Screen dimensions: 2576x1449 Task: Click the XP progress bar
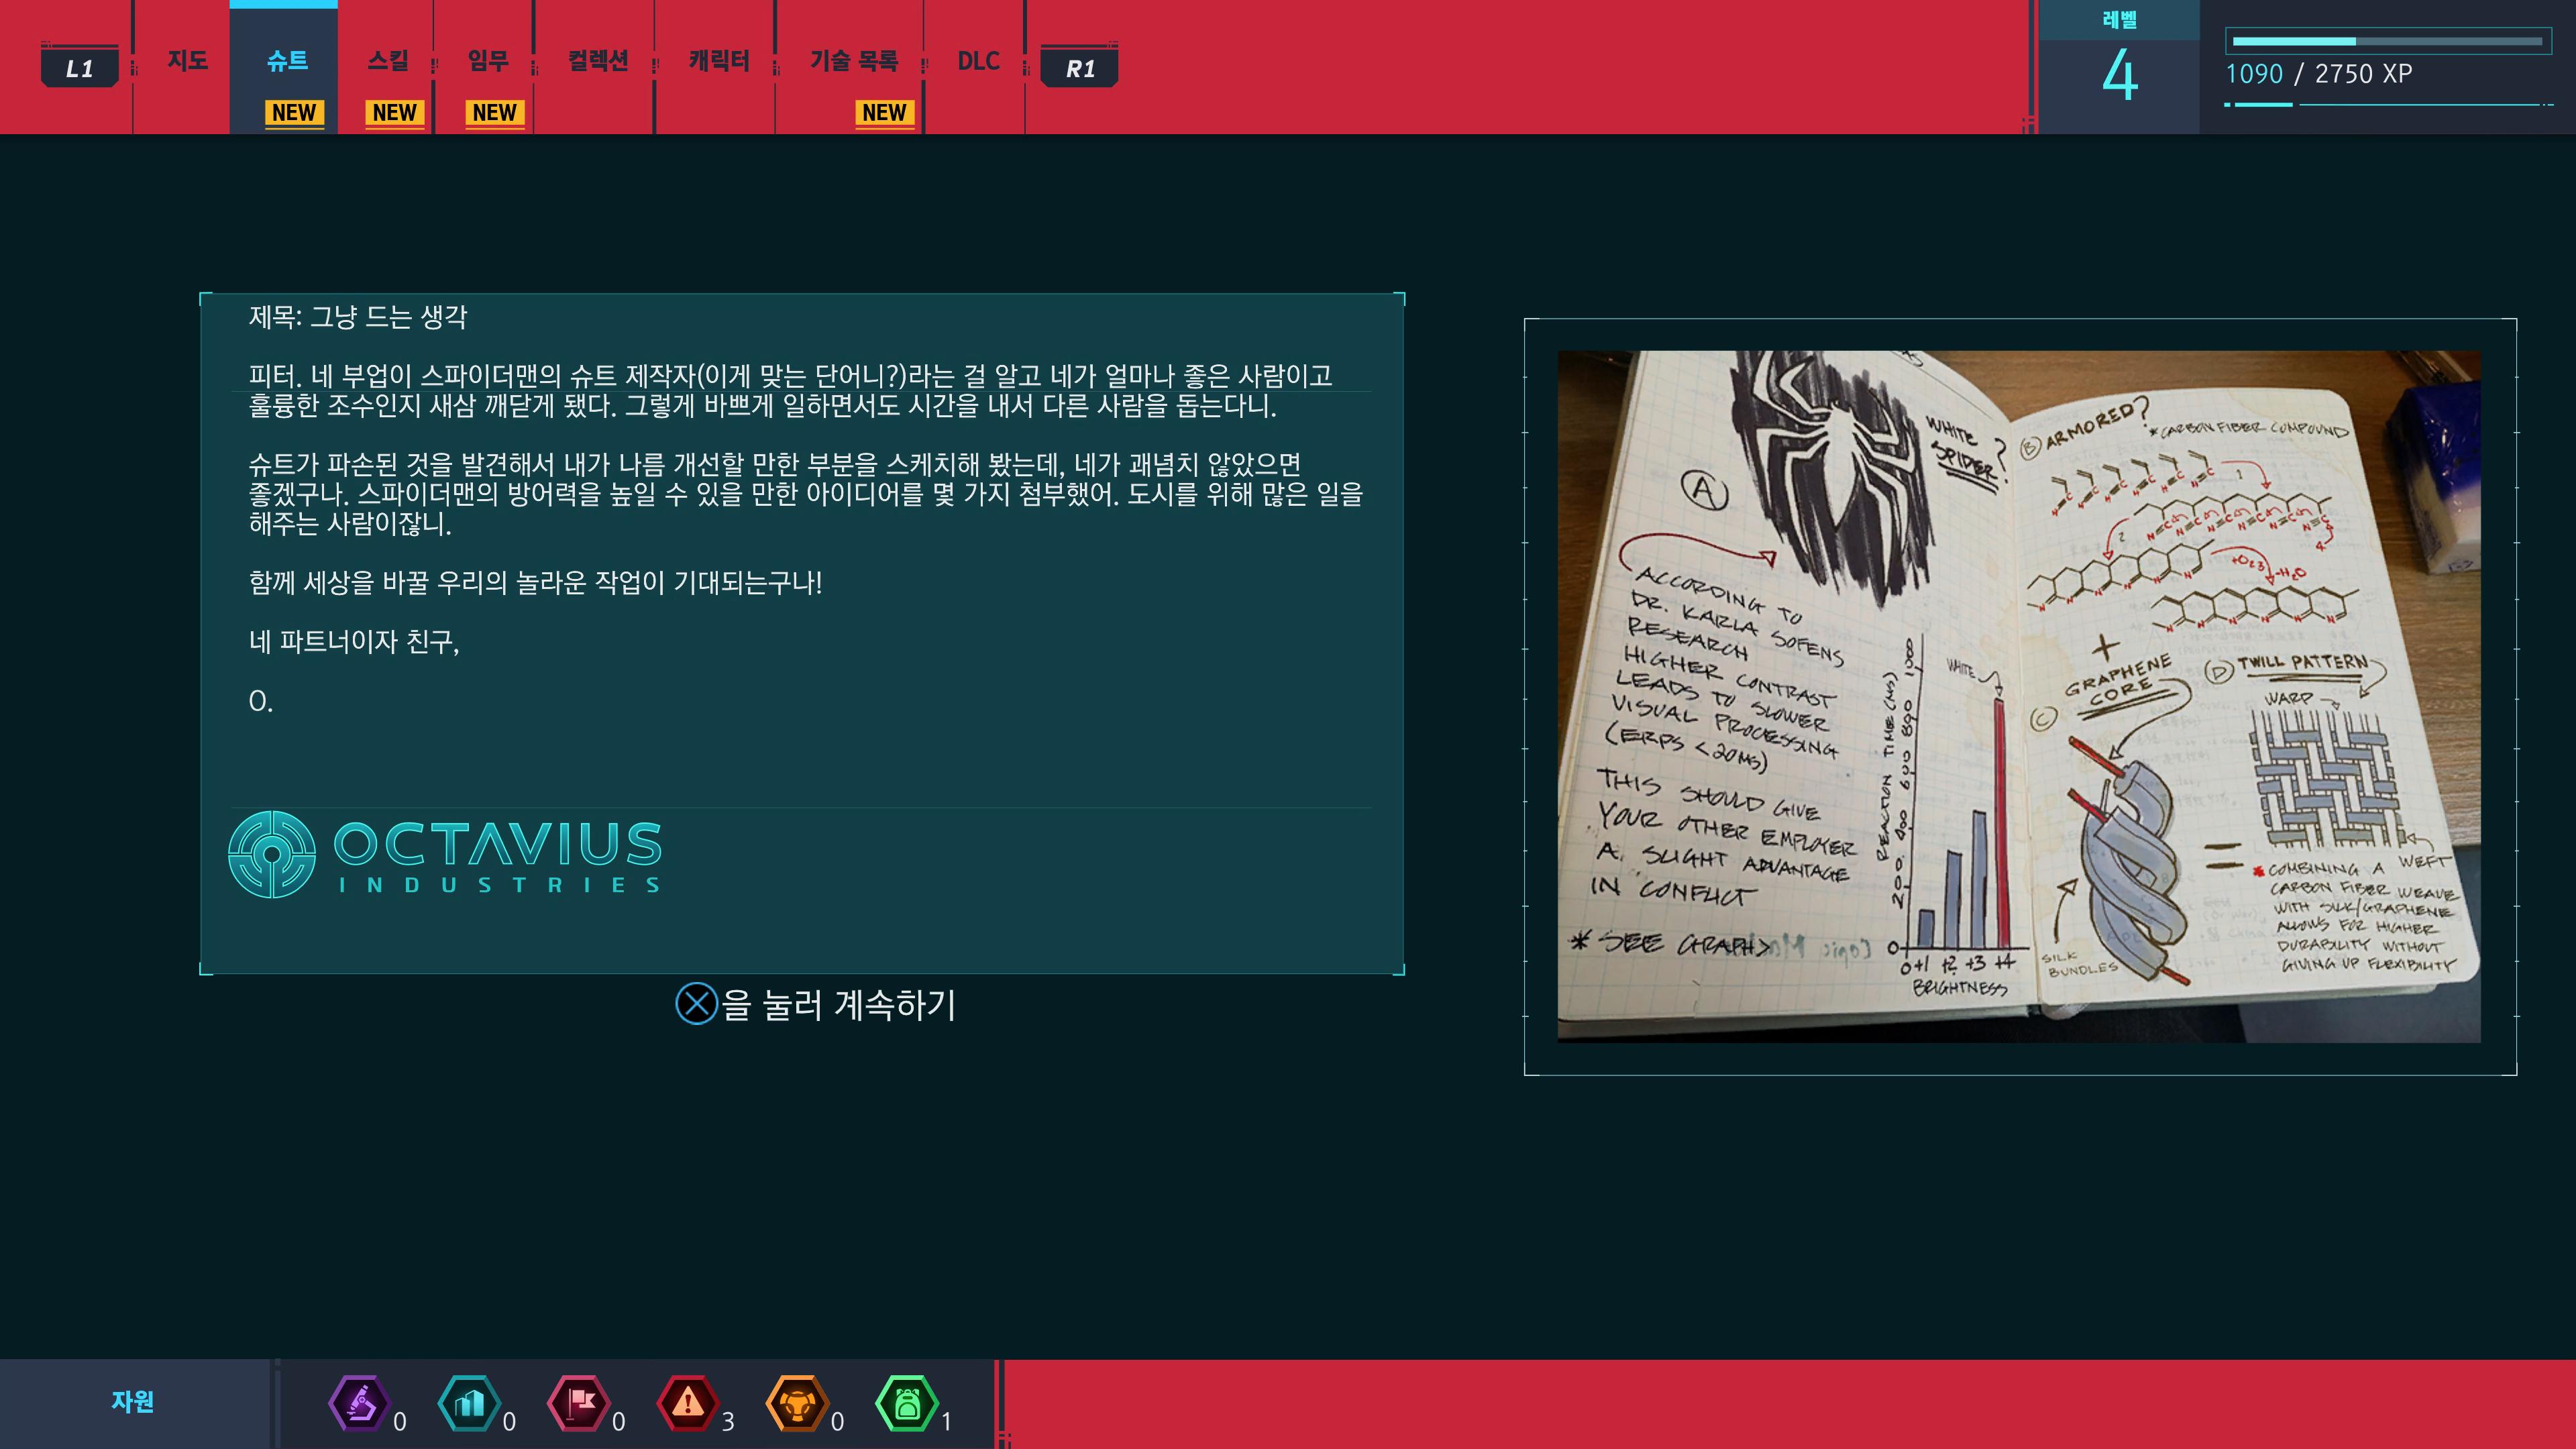2388,41
